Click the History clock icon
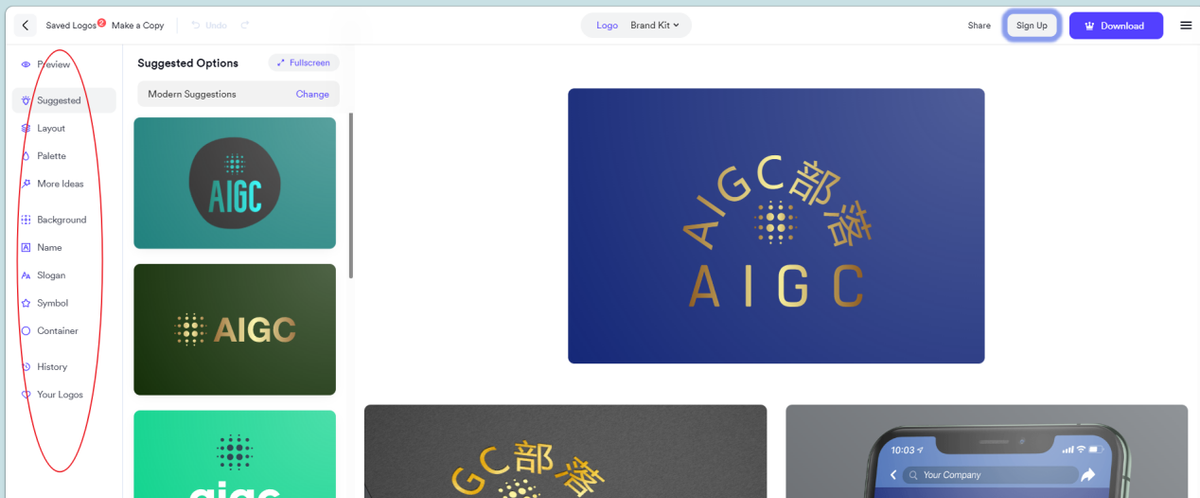Viewport: 1200px width, 498px height. coord(26,367)
